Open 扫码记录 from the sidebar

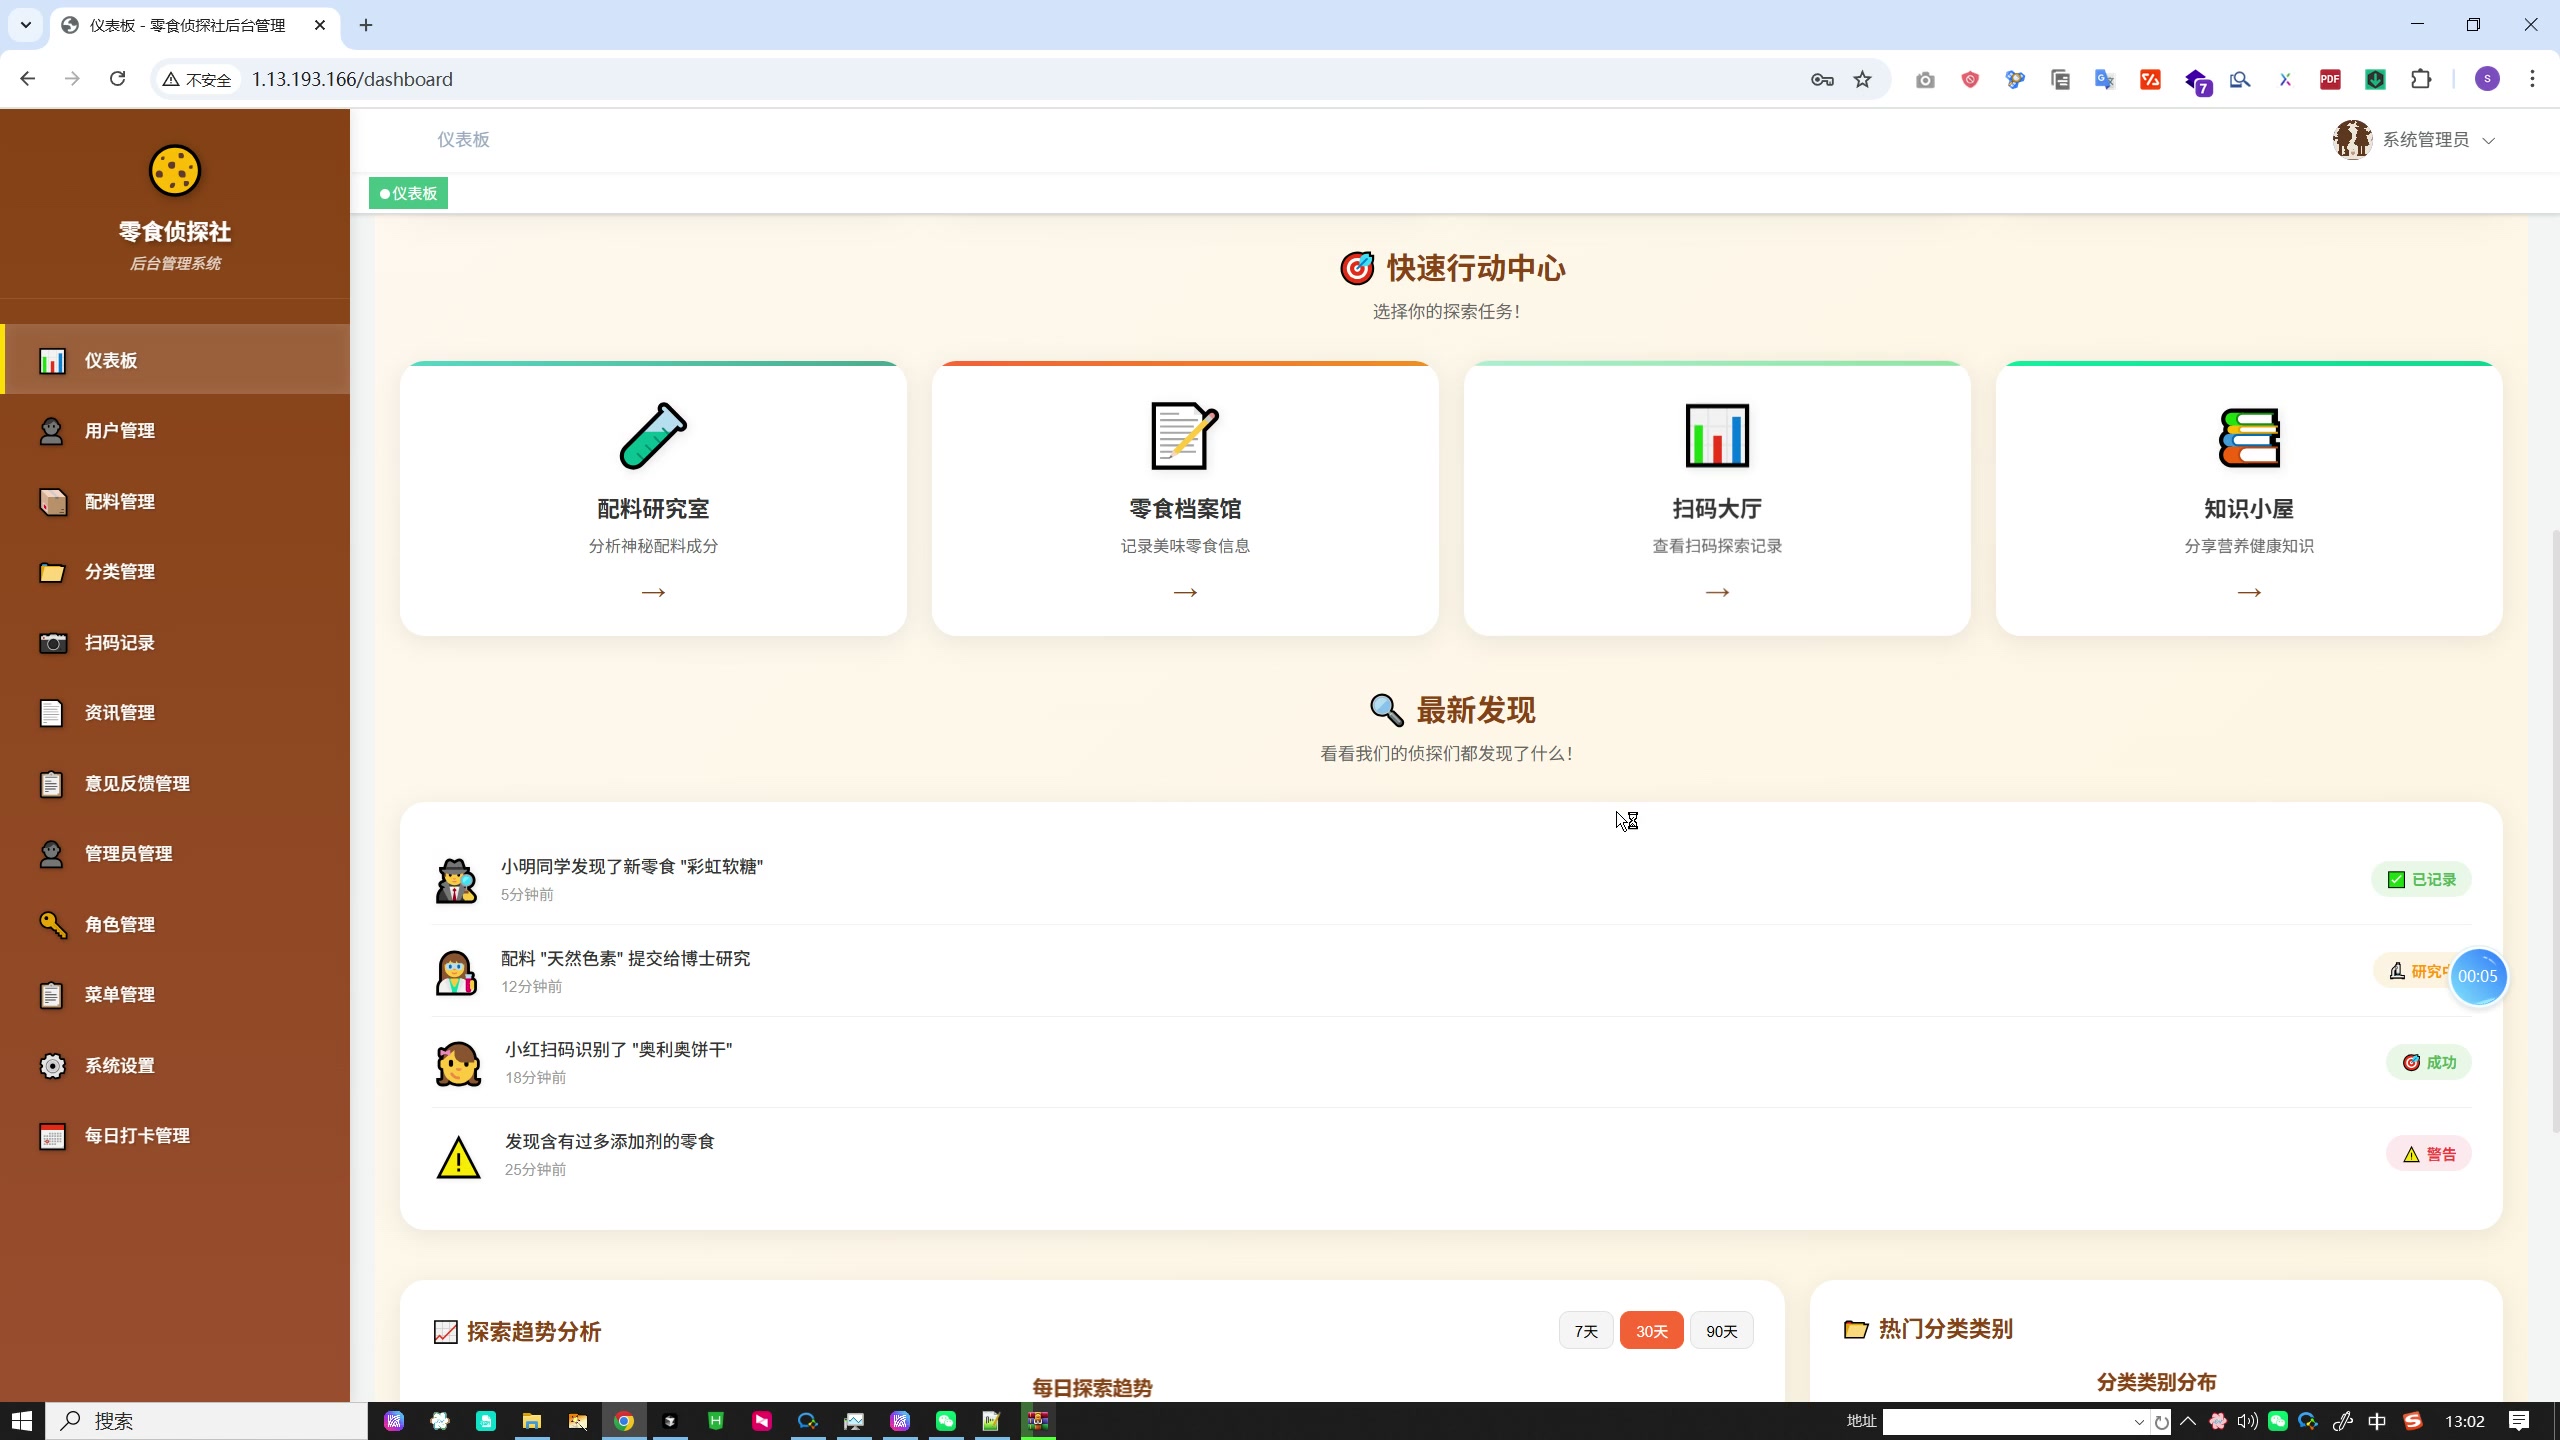120,642
